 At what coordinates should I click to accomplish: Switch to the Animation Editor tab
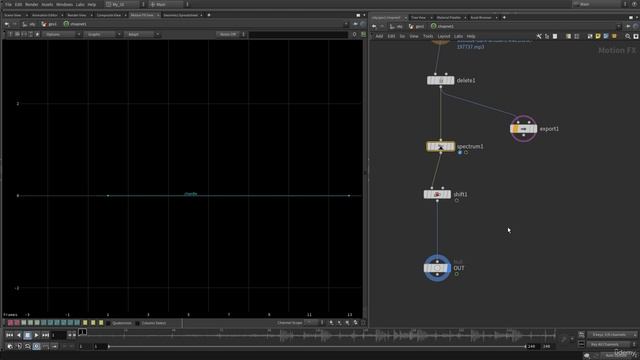44,15
